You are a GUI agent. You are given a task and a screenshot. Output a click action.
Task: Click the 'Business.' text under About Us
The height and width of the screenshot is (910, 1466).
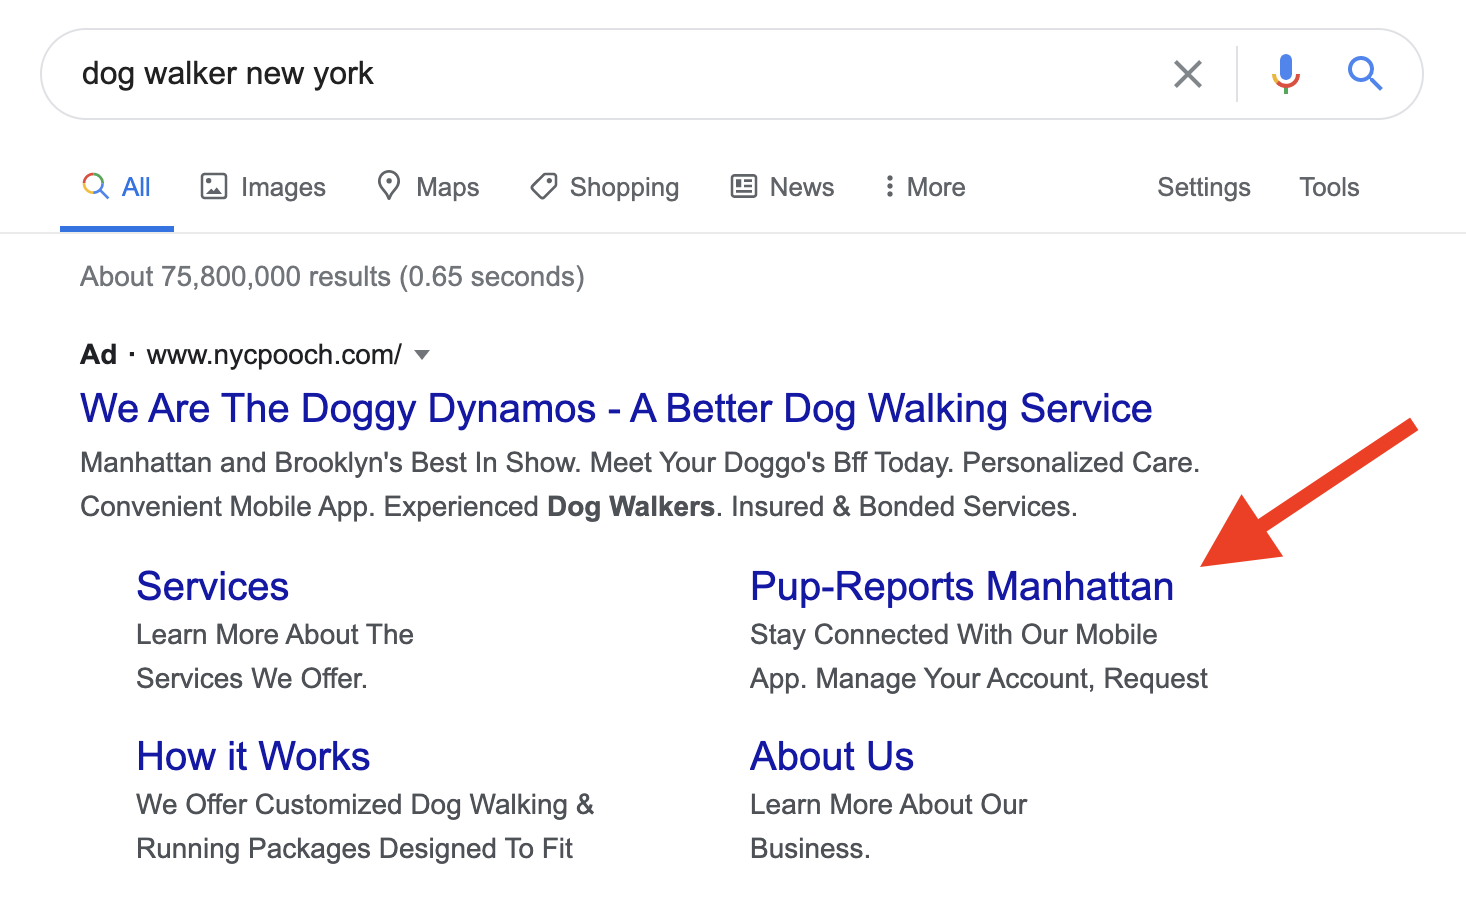[x=810, y=849]
